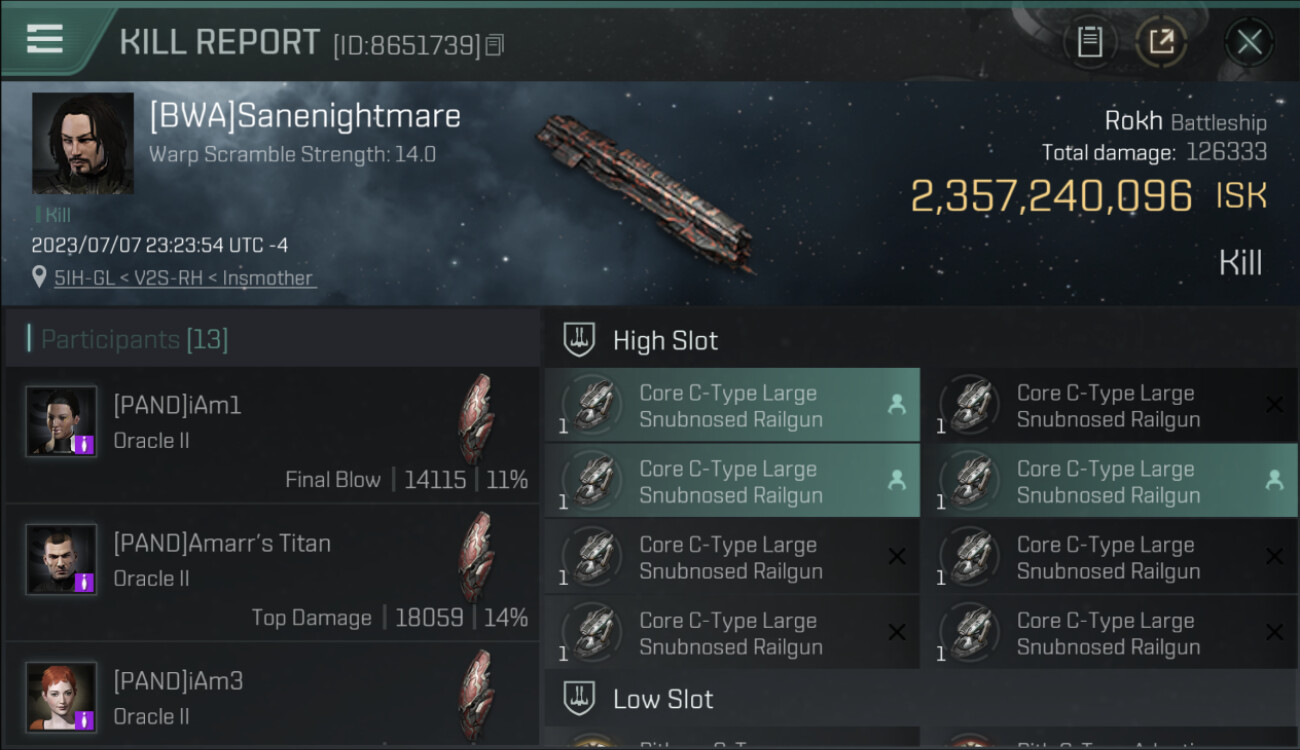Open iAm3's pilot portrait

tap(61, 697)
